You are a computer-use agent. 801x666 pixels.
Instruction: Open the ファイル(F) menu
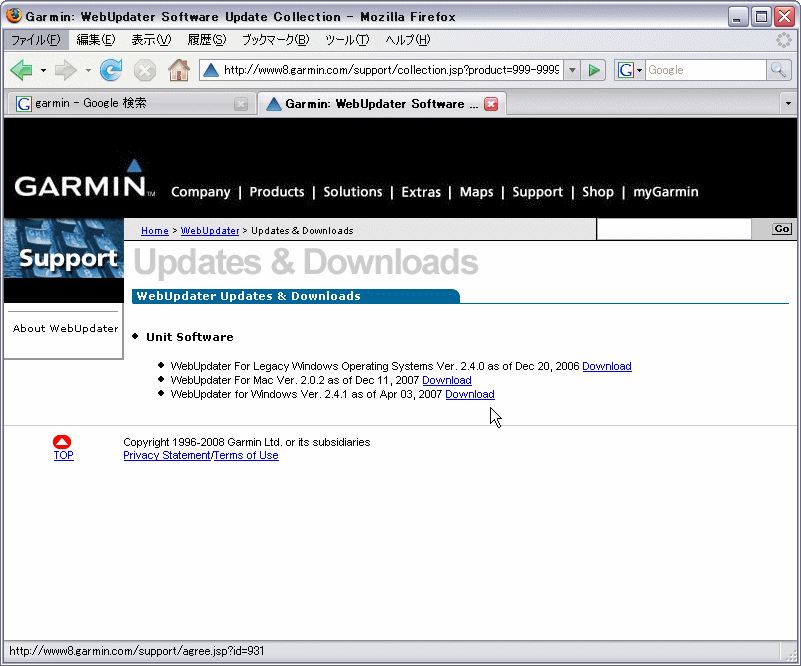point(35,40)
